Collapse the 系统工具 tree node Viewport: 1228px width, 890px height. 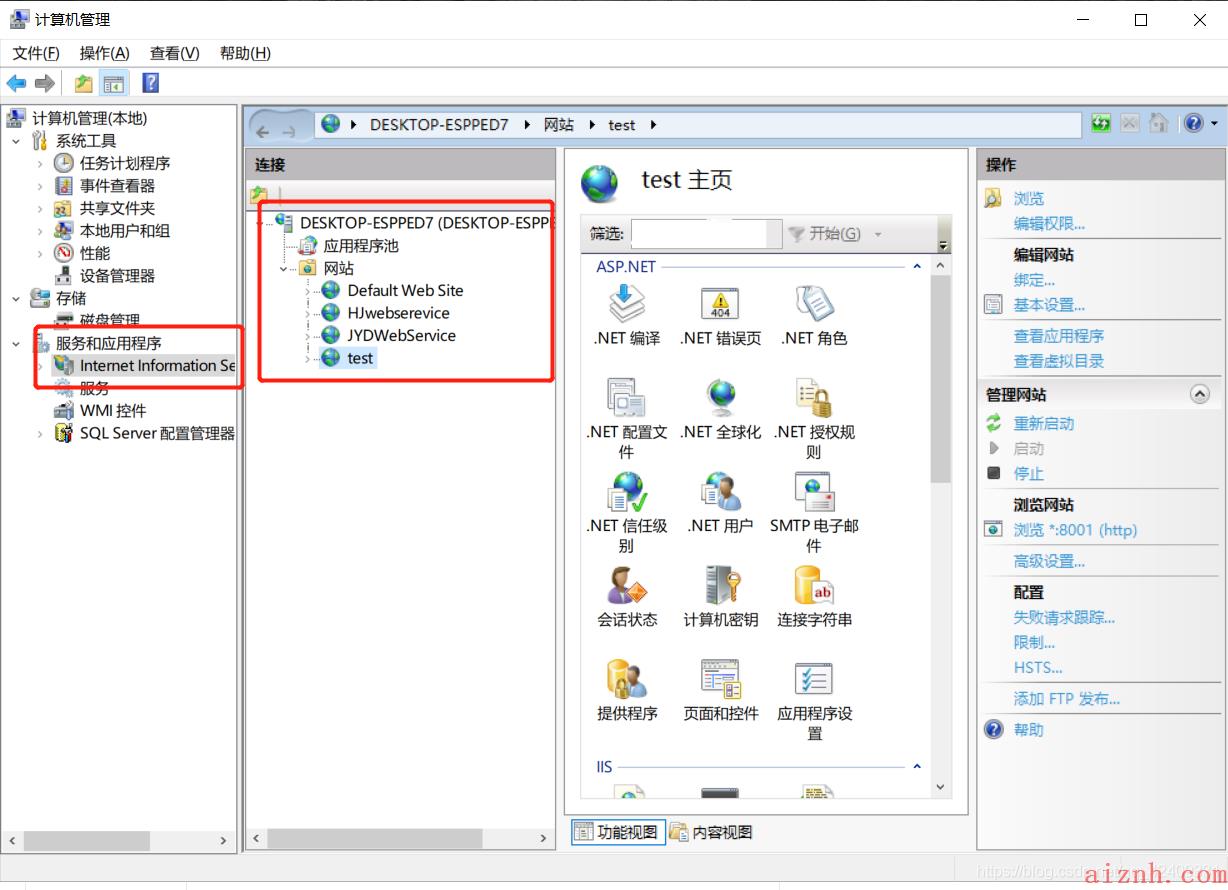[16, 141]
